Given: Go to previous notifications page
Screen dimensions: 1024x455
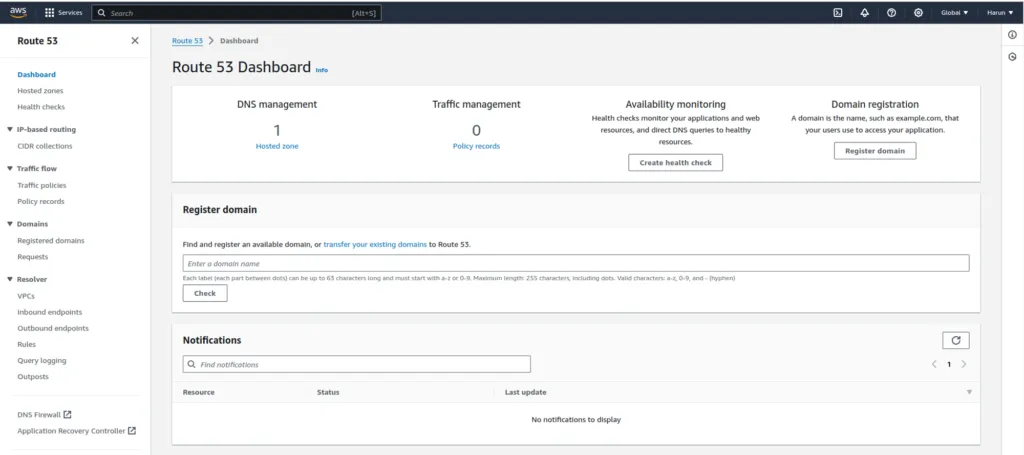Looking at the screenshot, I should [934, 364].
